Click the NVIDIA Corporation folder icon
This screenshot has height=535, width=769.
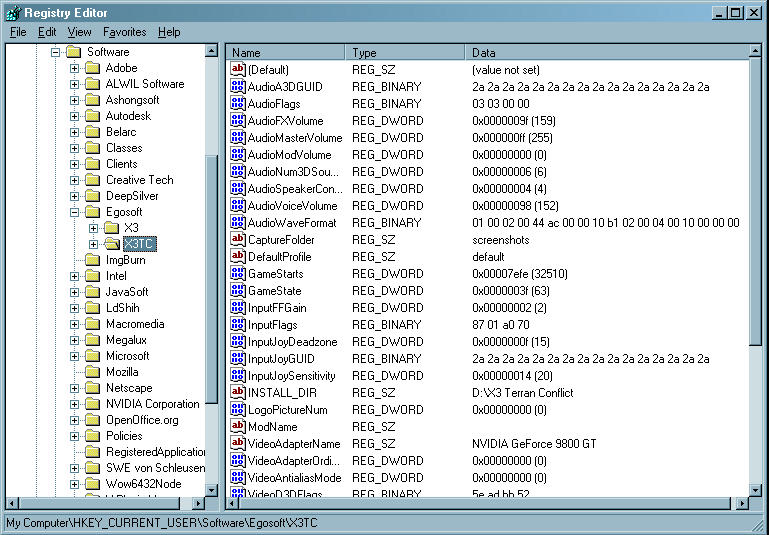click(92, 404)
